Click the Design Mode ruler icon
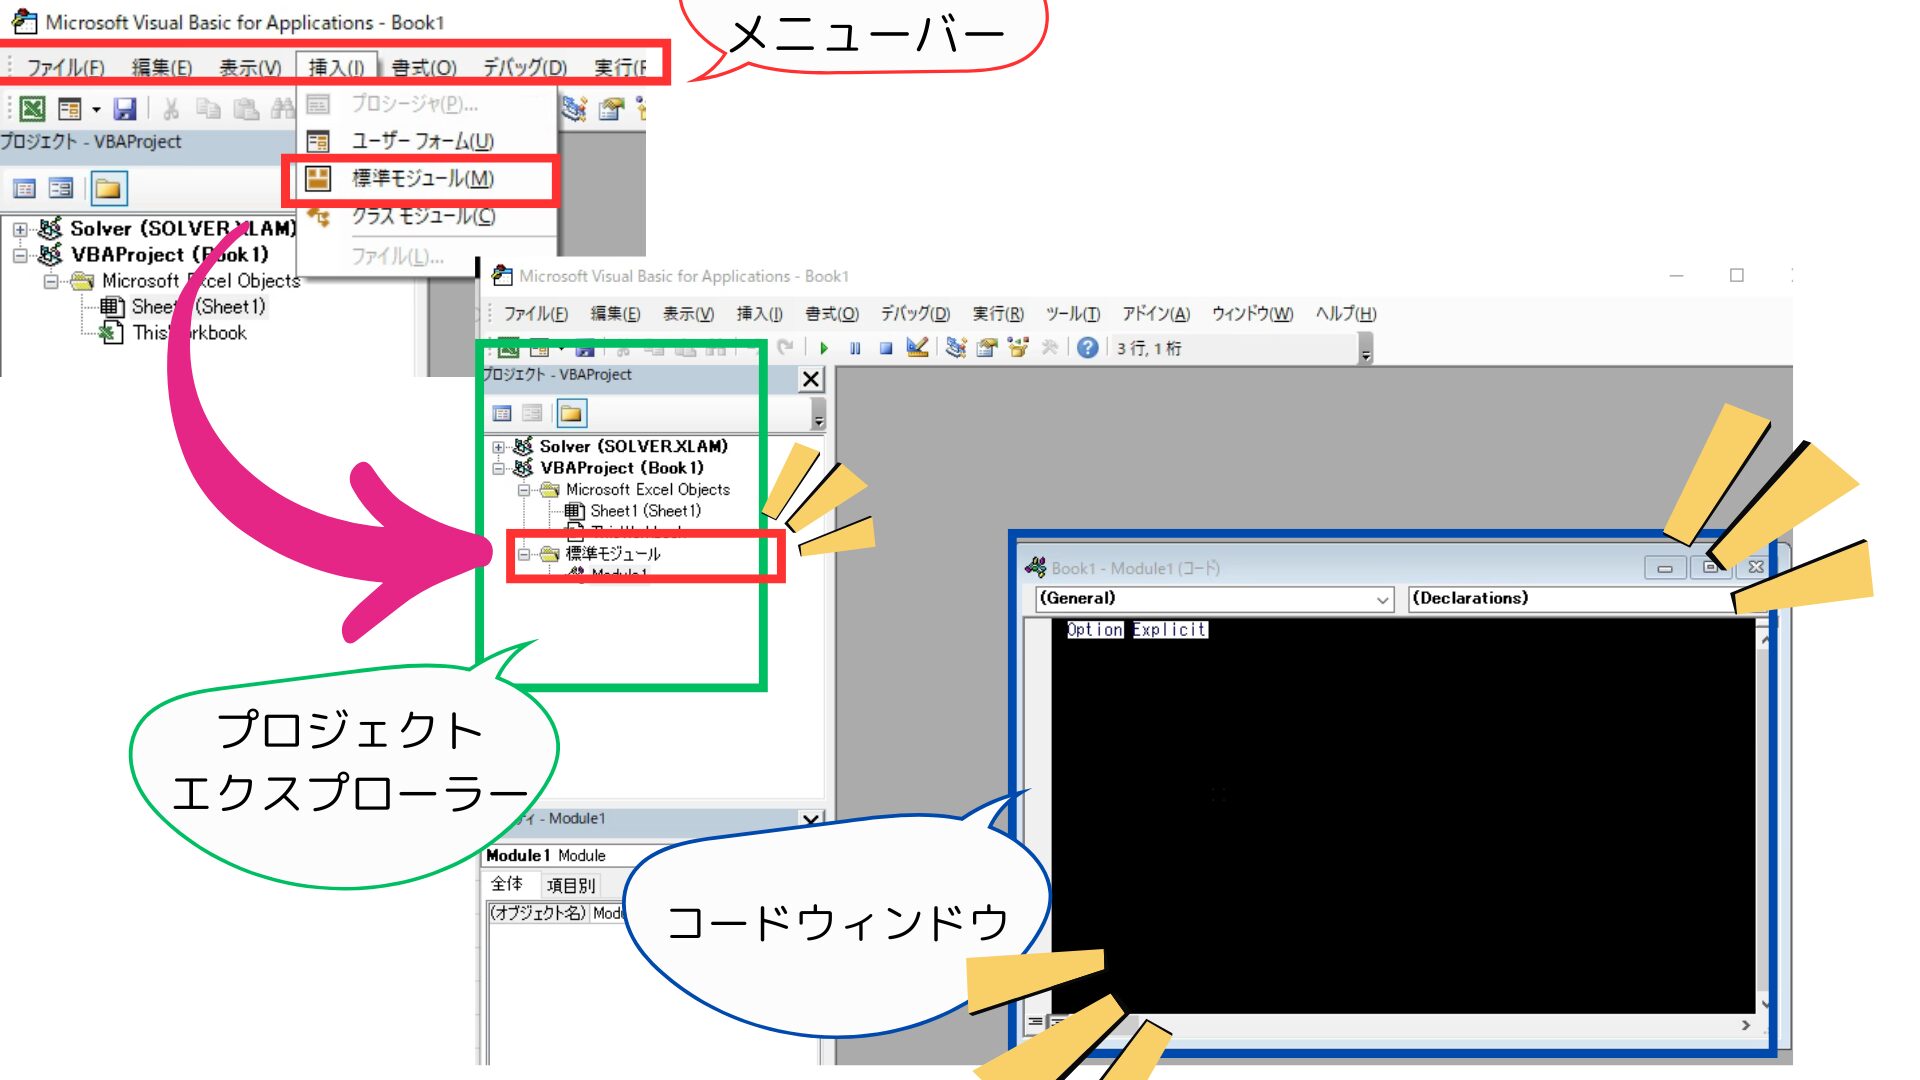The width and height of the screenshot is (1920, 1080). 917,347
